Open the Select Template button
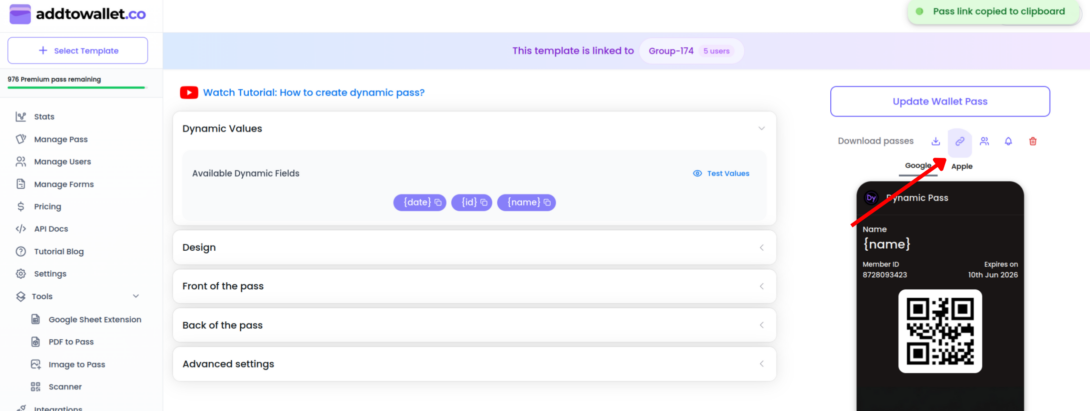Image resolution: width=1090 pixels, height=411 pixels. coord(78,51)
